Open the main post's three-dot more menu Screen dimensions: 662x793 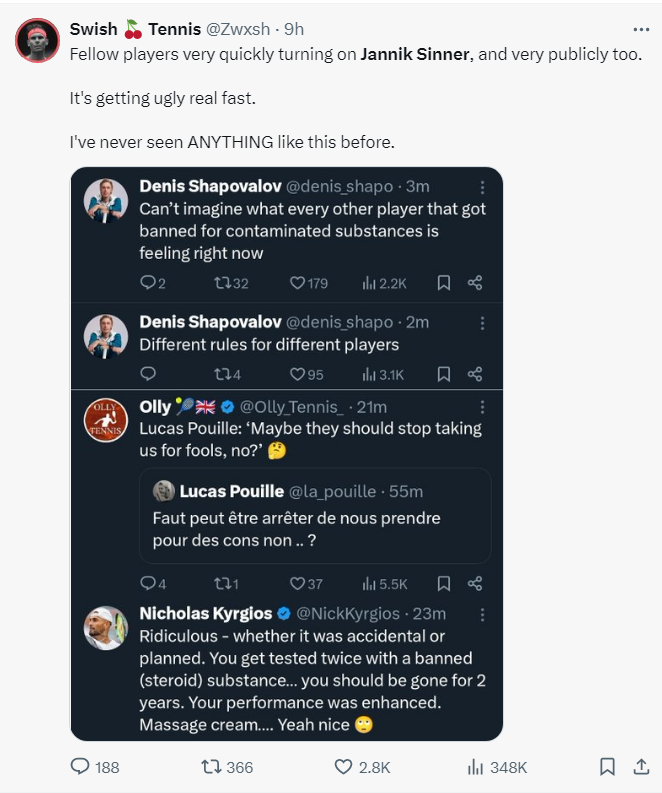641,30
